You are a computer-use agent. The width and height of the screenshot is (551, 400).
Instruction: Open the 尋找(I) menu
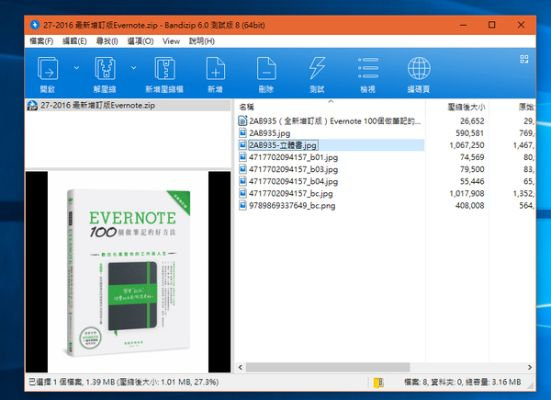coord(107,41)
